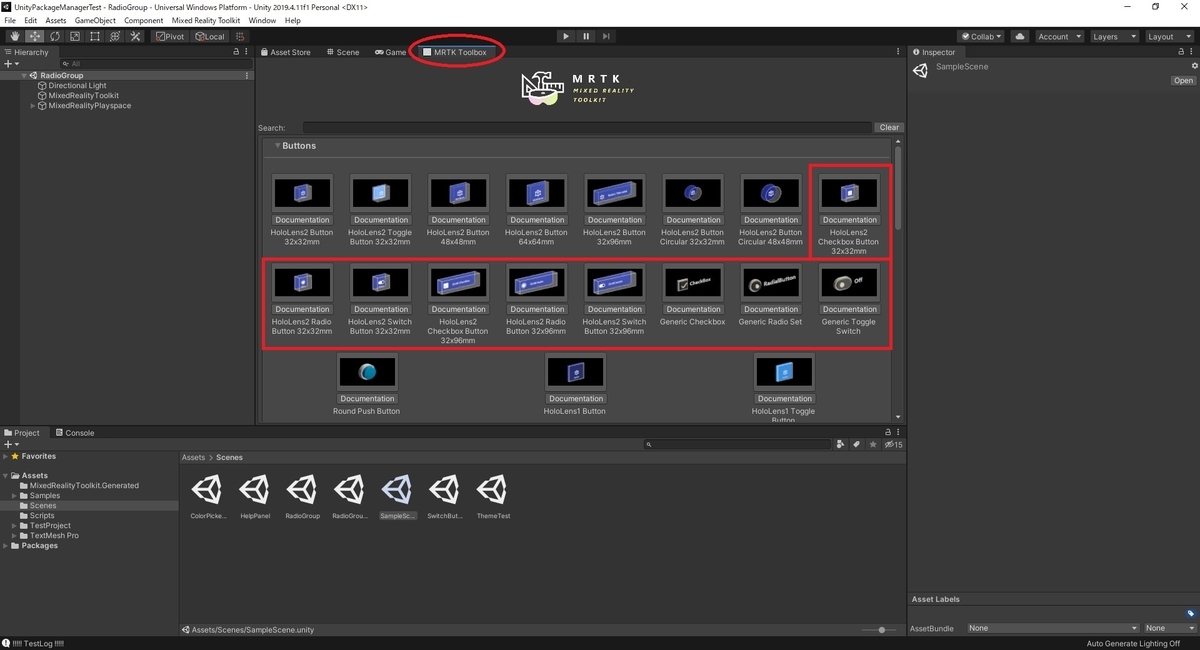The height and width of the screenshot is (650, 1200).
Task: Select the combined Transform tool
Action: [115, 36]
